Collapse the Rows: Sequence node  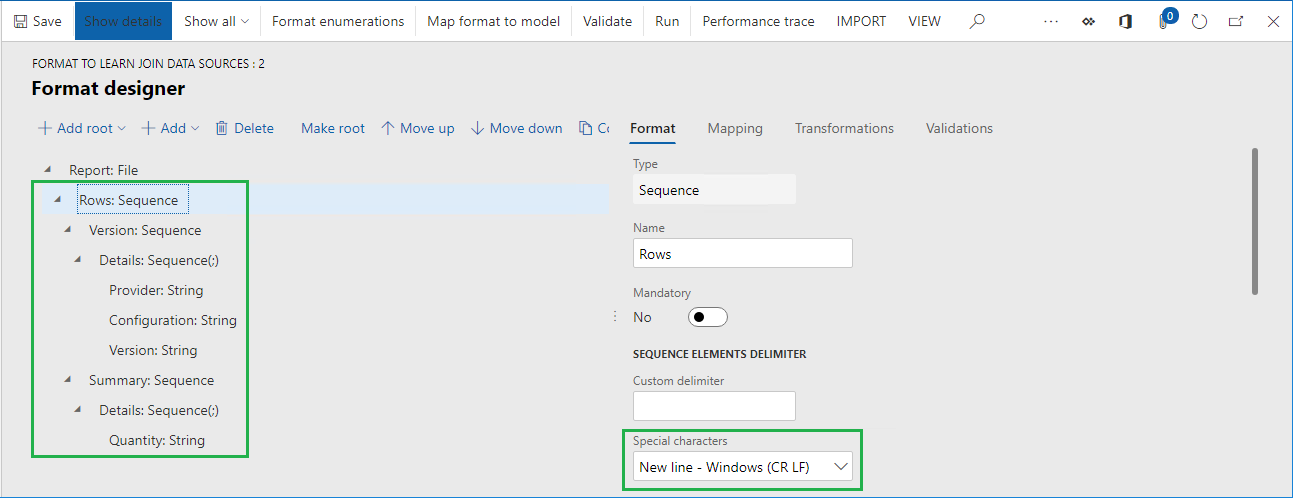[58, 200]
